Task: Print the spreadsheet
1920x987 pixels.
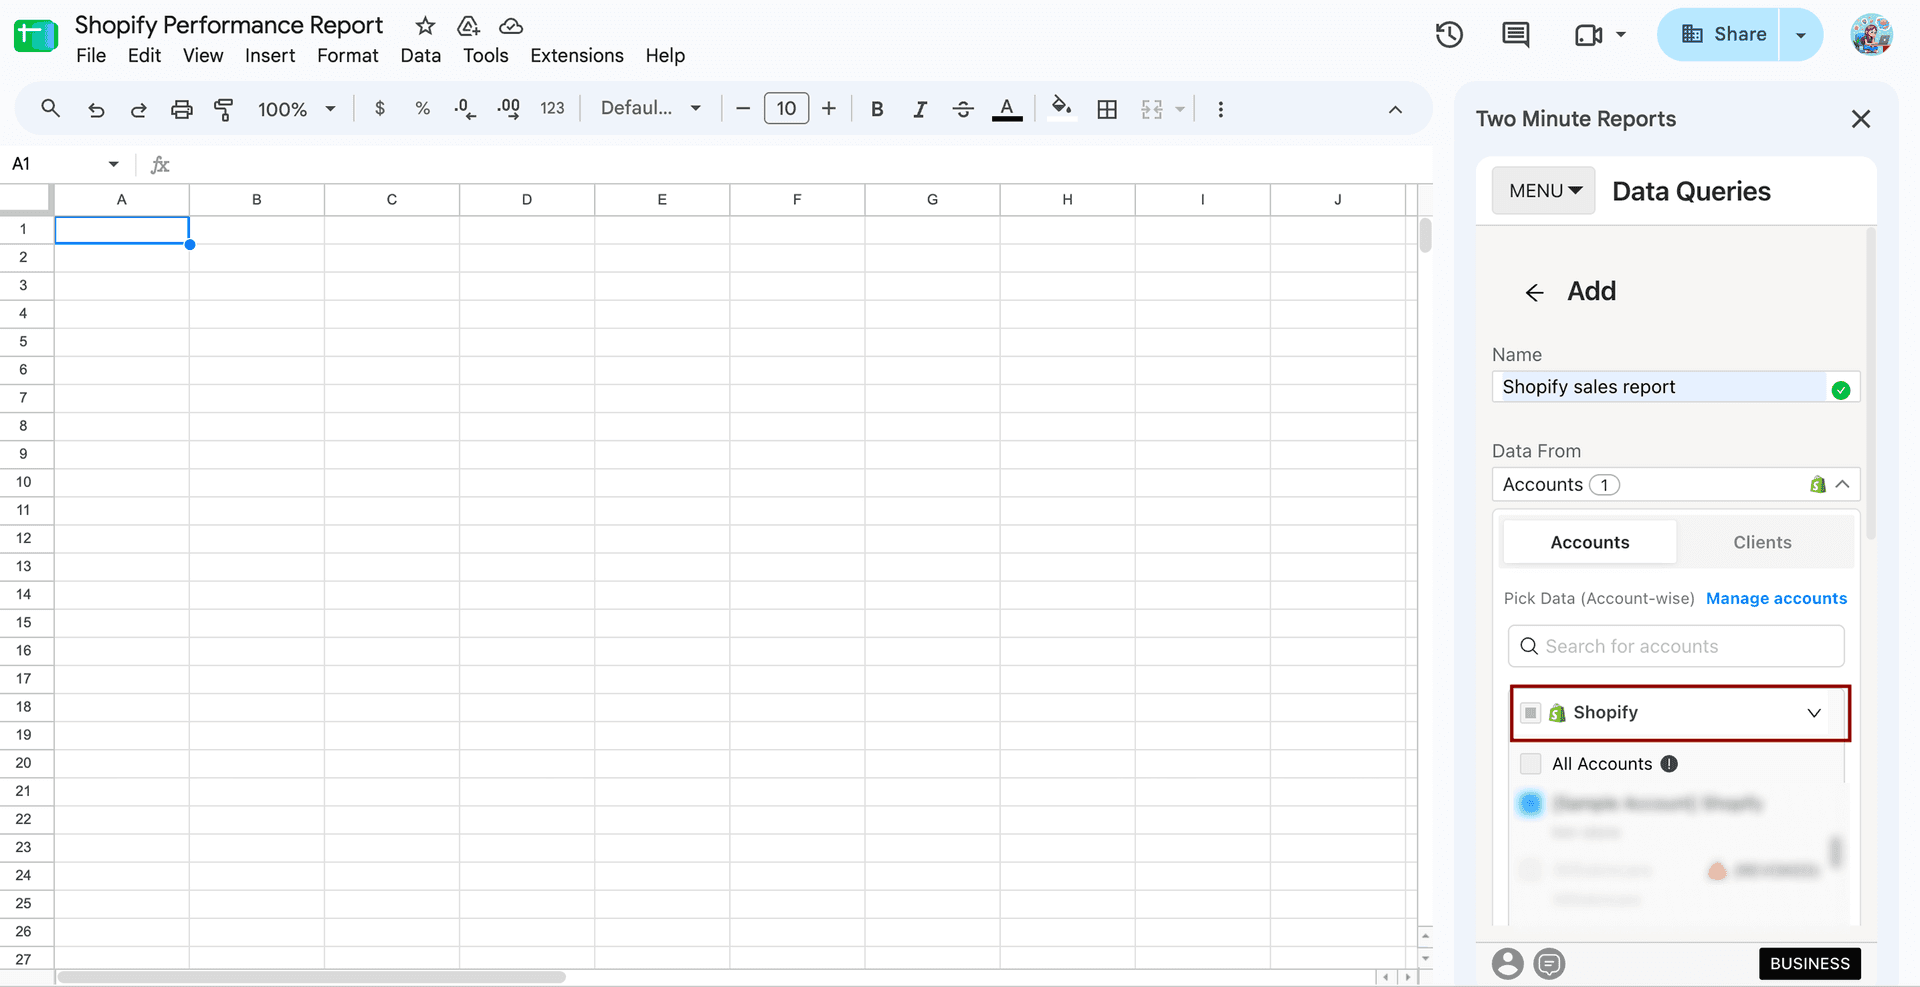Action: click(x=181, y=109)
